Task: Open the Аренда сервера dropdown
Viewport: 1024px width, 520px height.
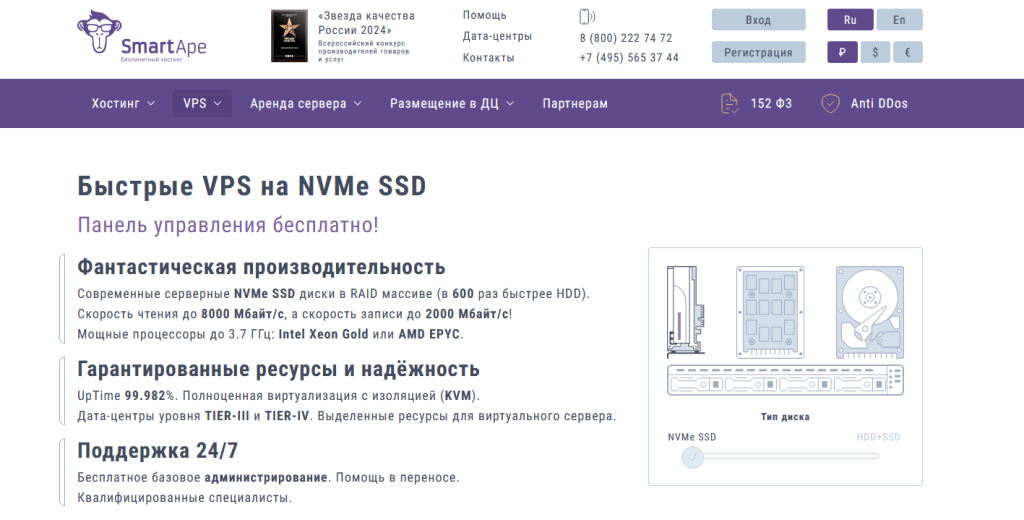Action: click(x=305, y=103)
